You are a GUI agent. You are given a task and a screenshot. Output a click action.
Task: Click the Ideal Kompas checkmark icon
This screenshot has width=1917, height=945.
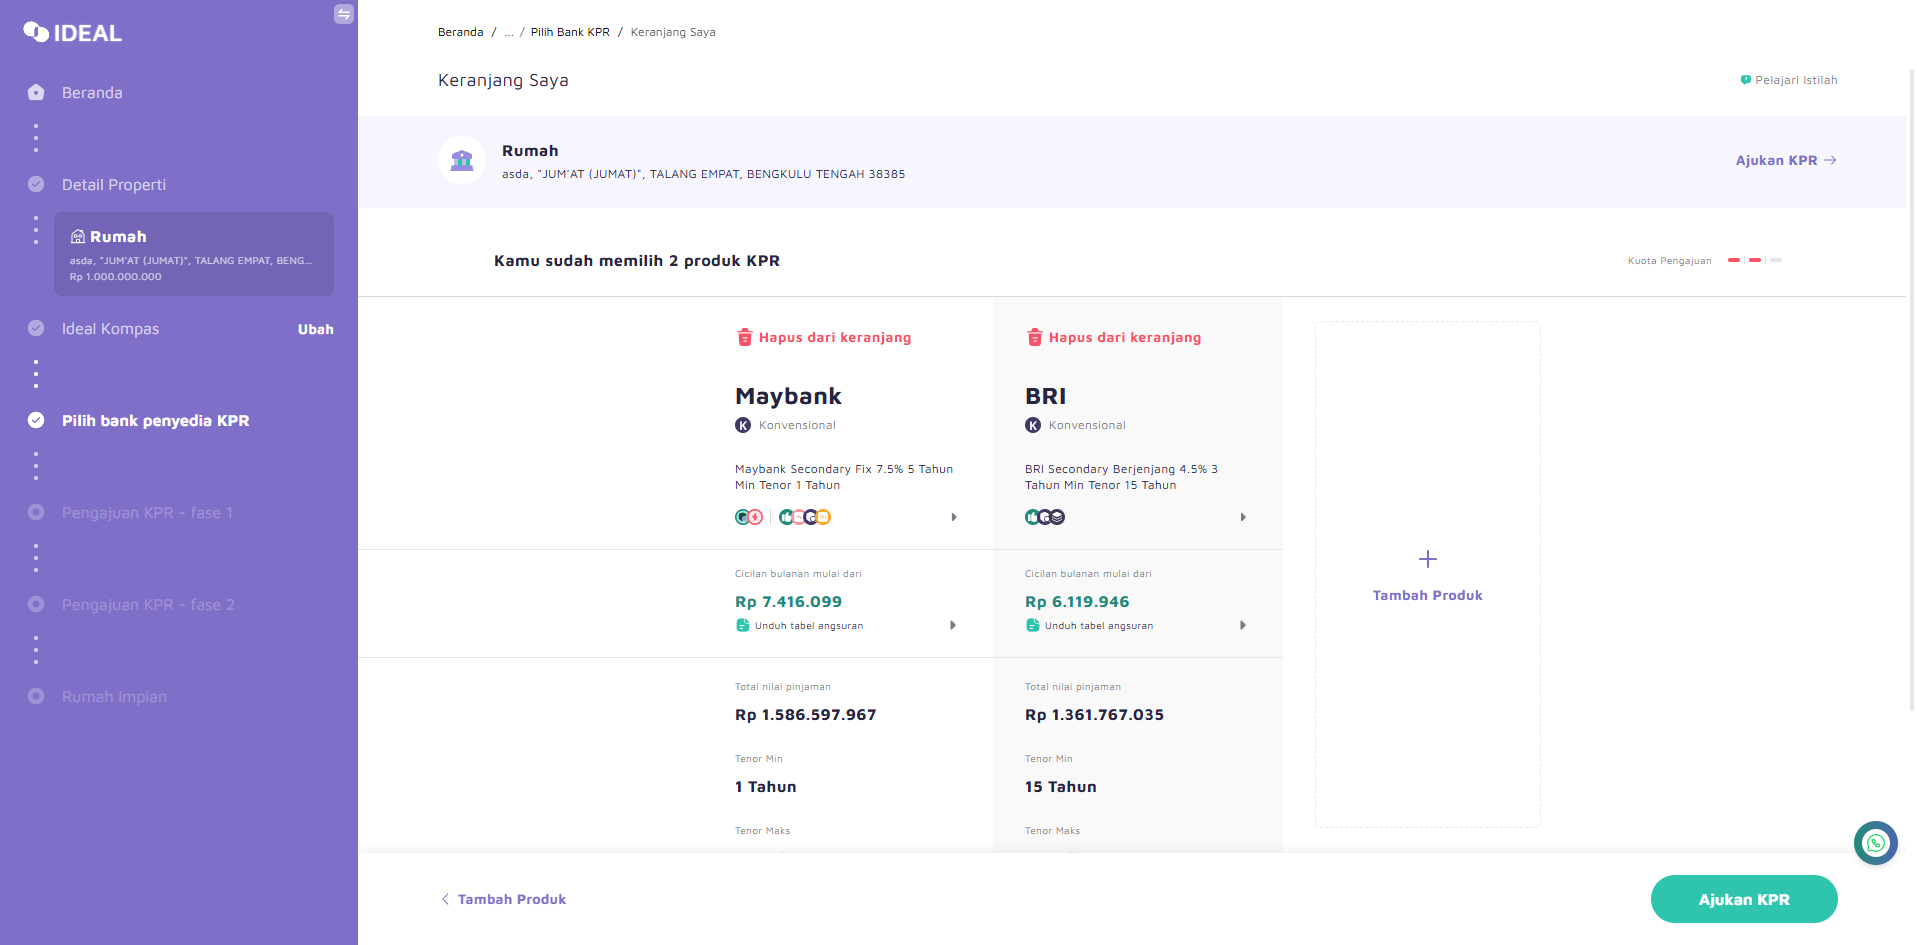coord(36,328)
